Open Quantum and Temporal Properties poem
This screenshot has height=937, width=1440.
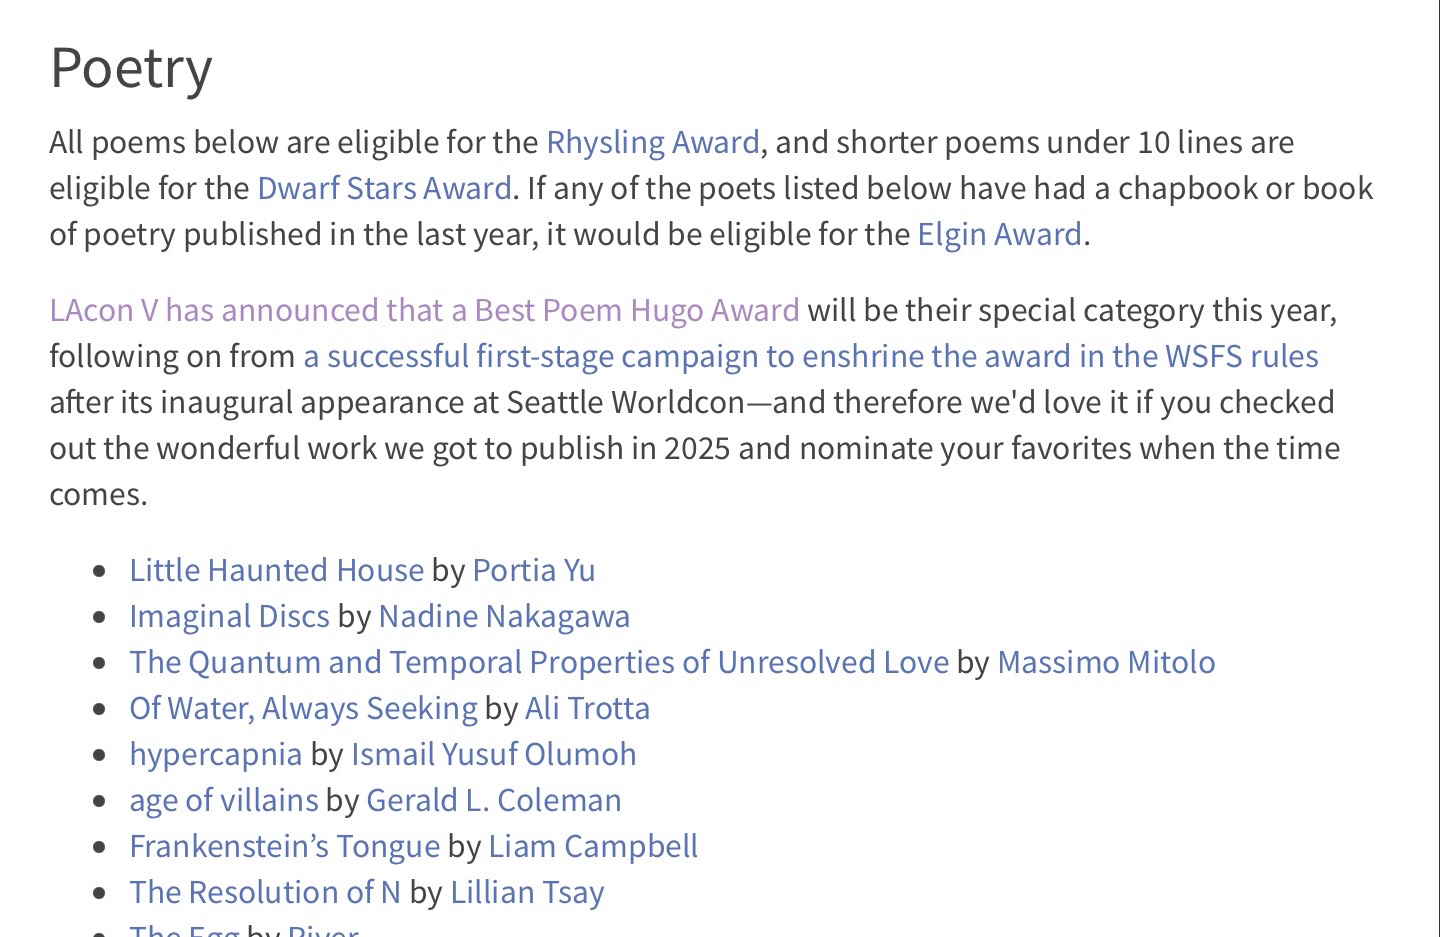click(x=538, y=663)
